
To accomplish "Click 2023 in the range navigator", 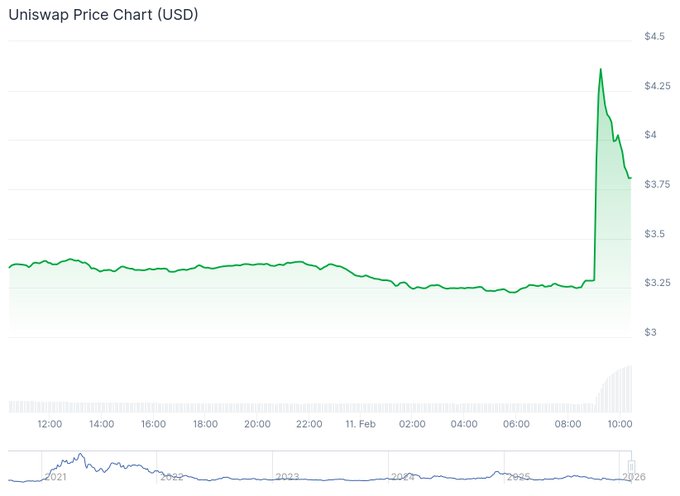I will [287, 477].
